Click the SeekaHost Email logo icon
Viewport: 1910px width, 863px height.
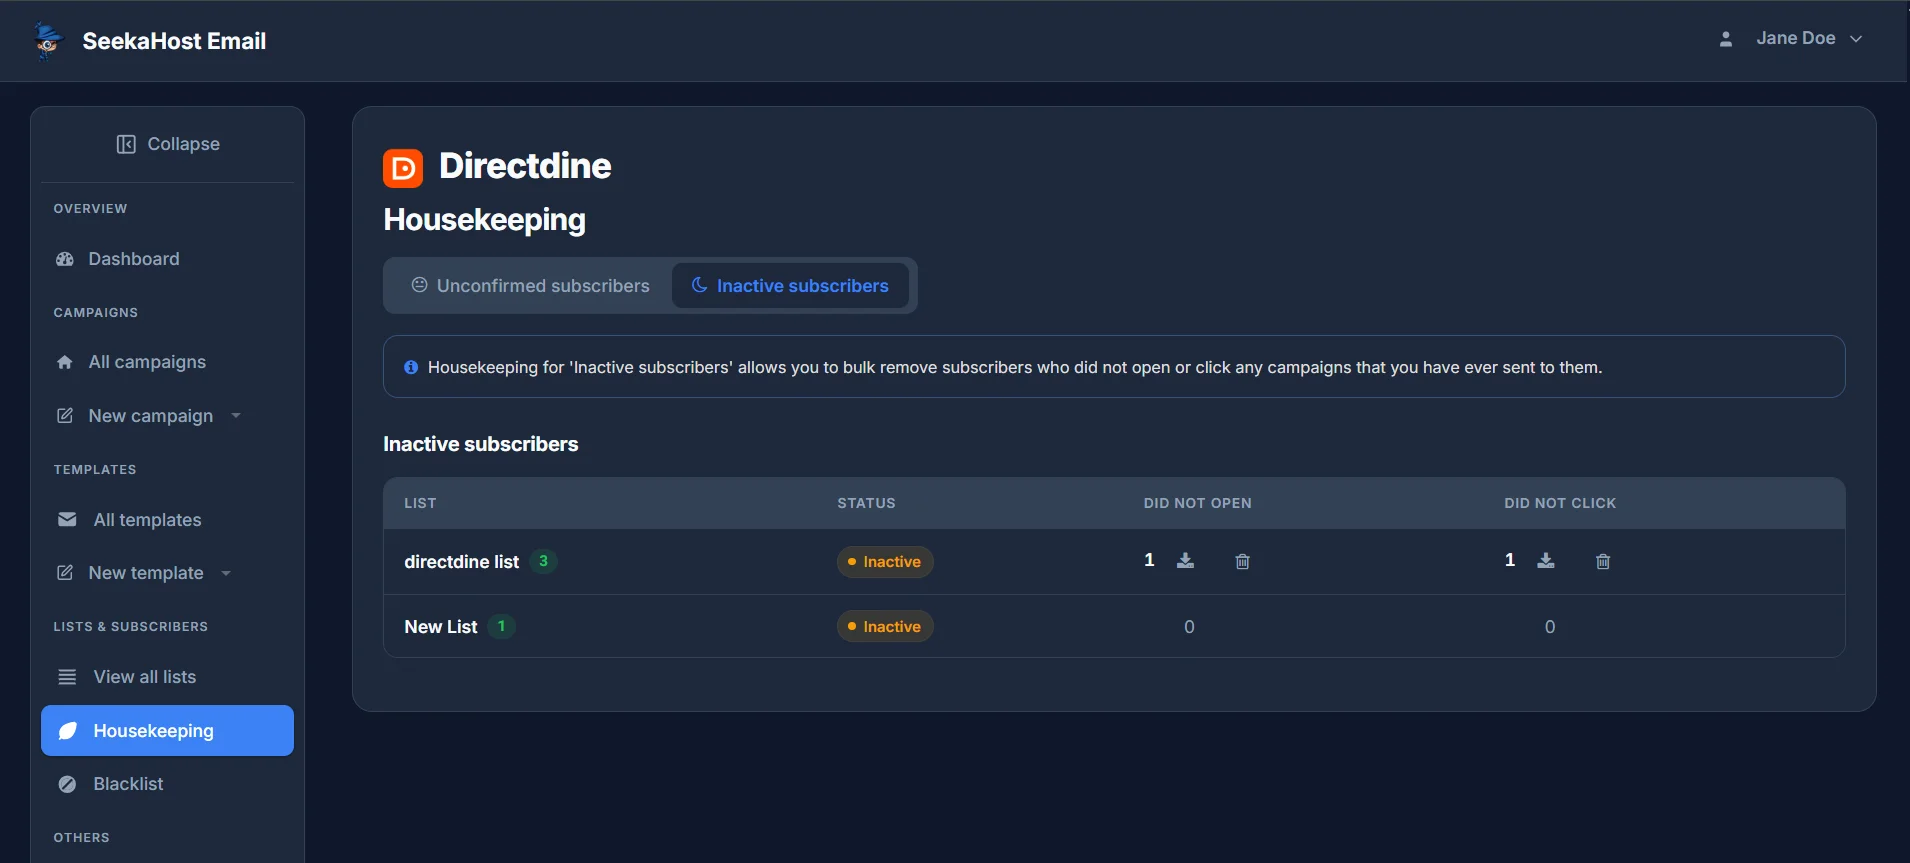click(47, 41)
